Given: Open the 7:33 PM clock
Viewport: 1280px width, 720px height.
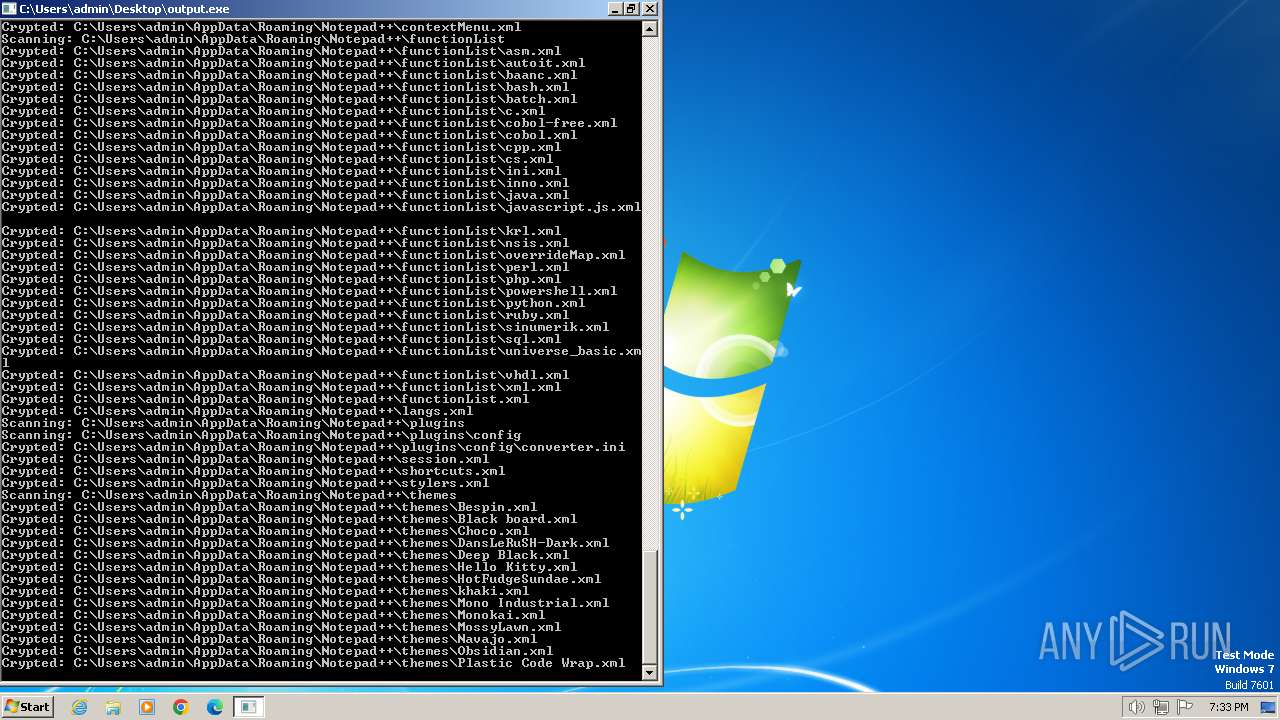Looking at the screenshot, I should 1228,707.
